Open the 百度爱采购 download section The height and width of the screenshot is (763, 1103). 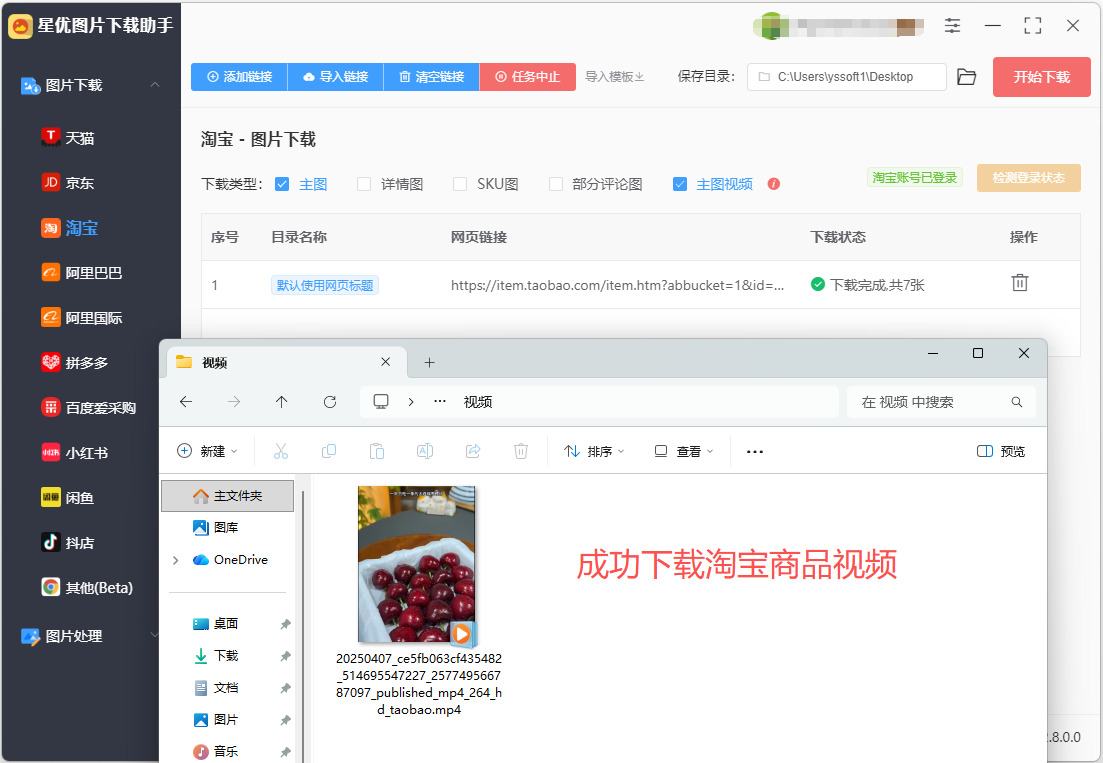click(x=89, y=408)
